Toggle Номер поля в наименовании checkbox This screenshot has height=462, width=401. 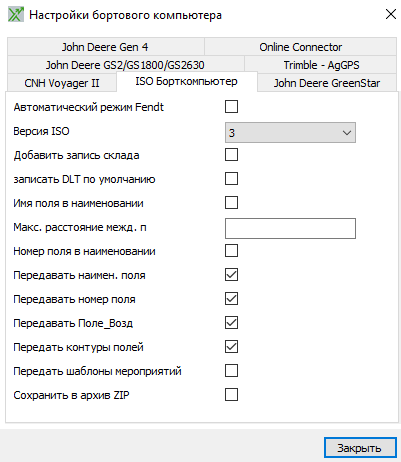(x=231, y=251)
